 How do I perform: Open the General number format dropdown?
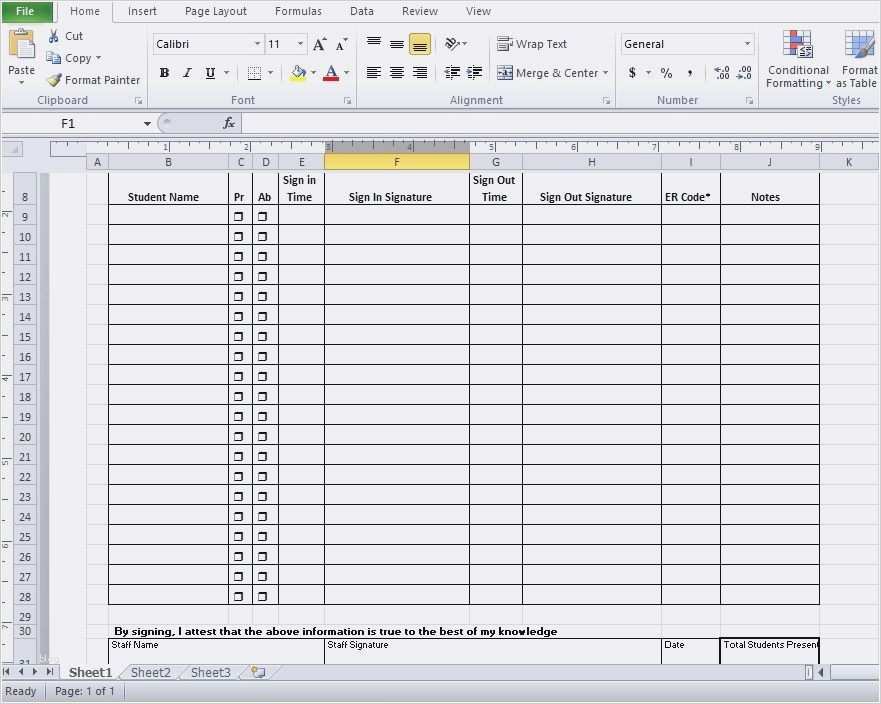point(746,44)
